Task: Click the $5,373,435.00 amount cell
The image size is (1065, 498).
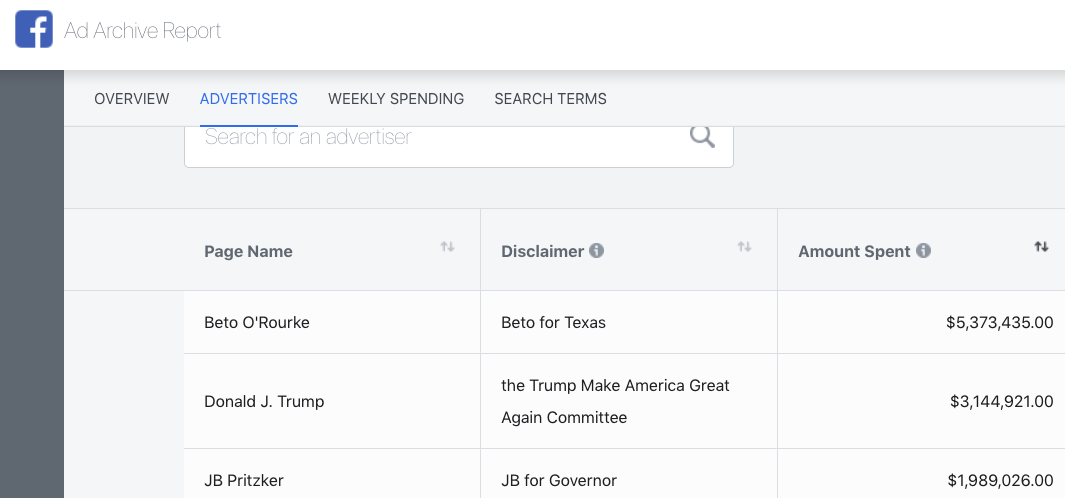Action: click(x=999, y=322)
